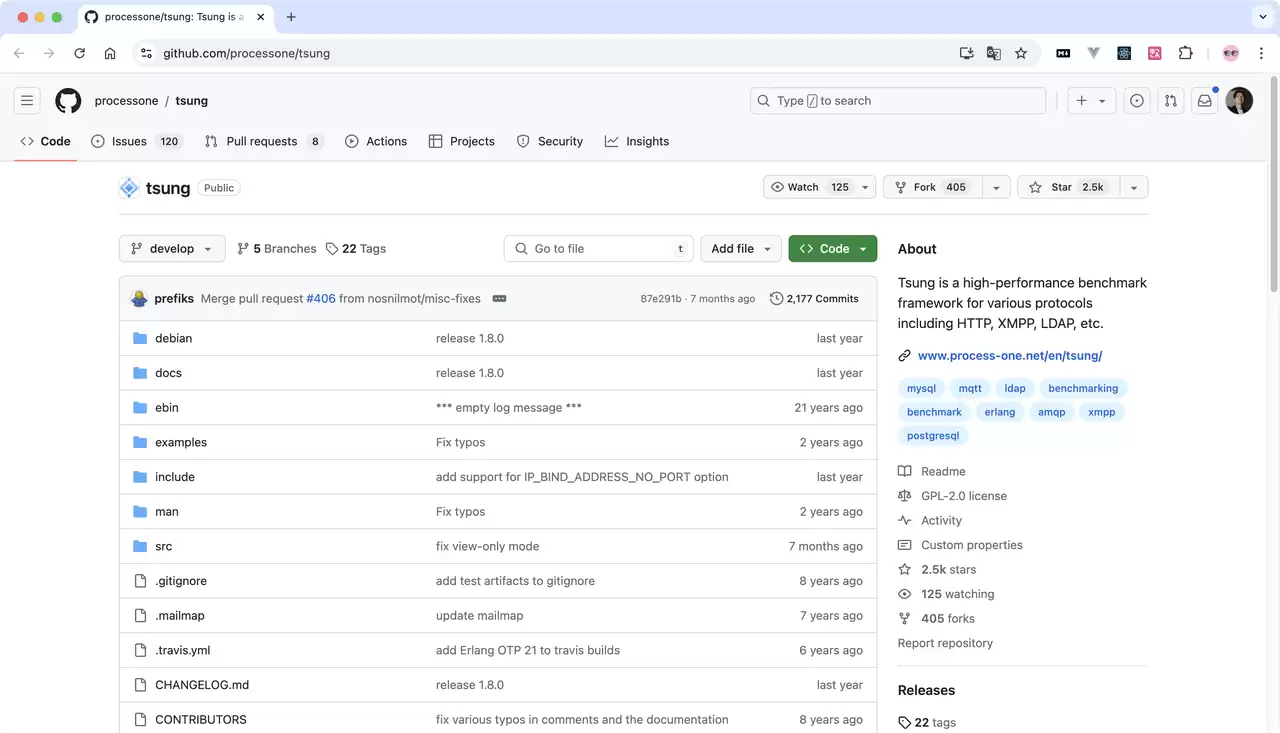1280x733 pixels.
Task: Open the GitHub hamburger navigation menu
Action: [27, 100]
